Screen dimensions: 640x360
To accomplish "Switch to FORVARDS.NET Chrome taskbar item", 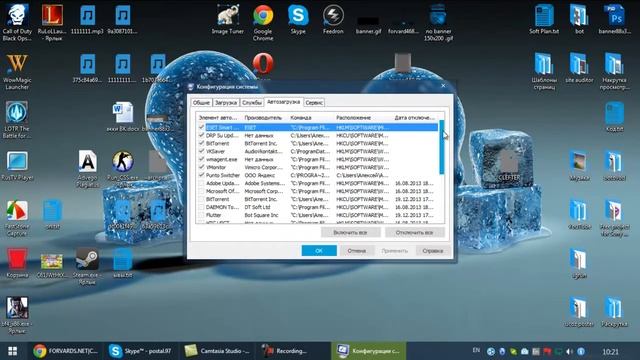I will click(65, 351).
